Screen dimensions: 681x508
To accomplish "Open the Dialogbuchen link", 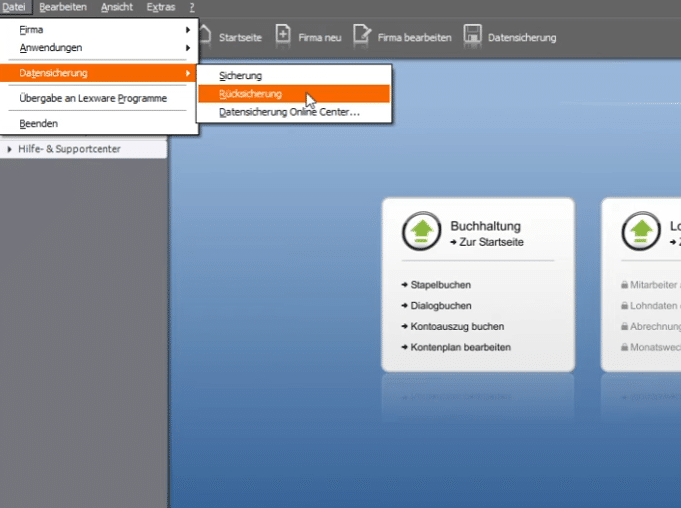I will (x=441, y=306).
